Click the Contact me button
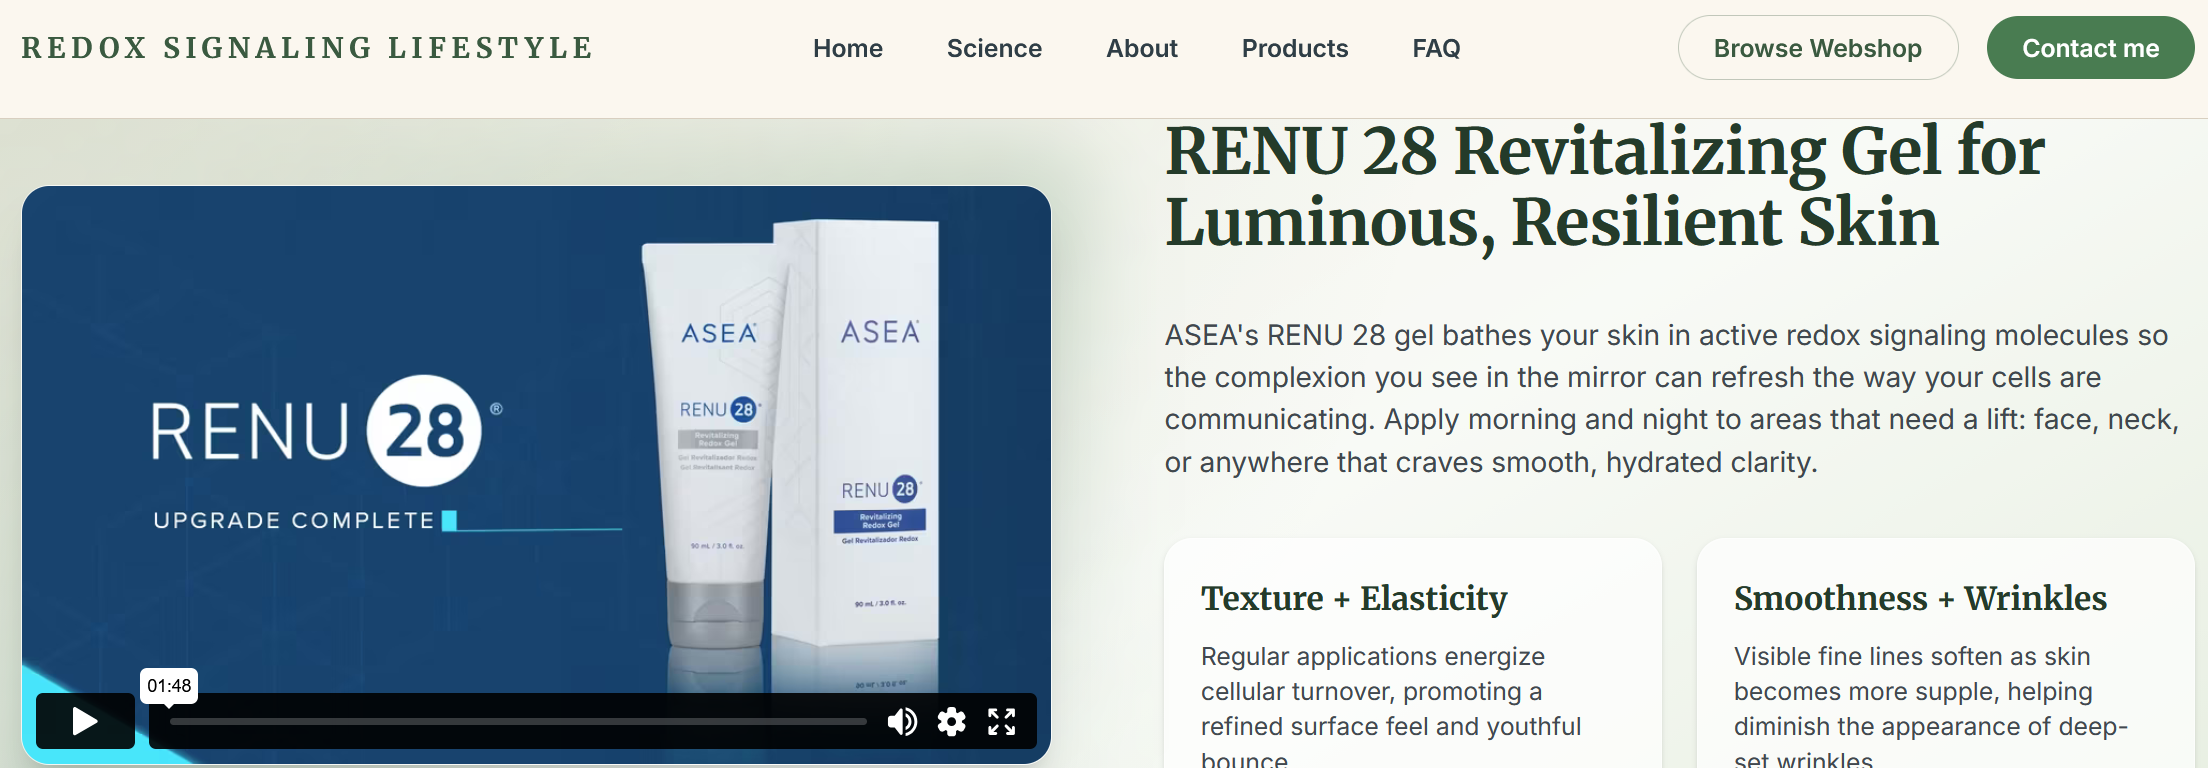 (x=2091, y=48)
